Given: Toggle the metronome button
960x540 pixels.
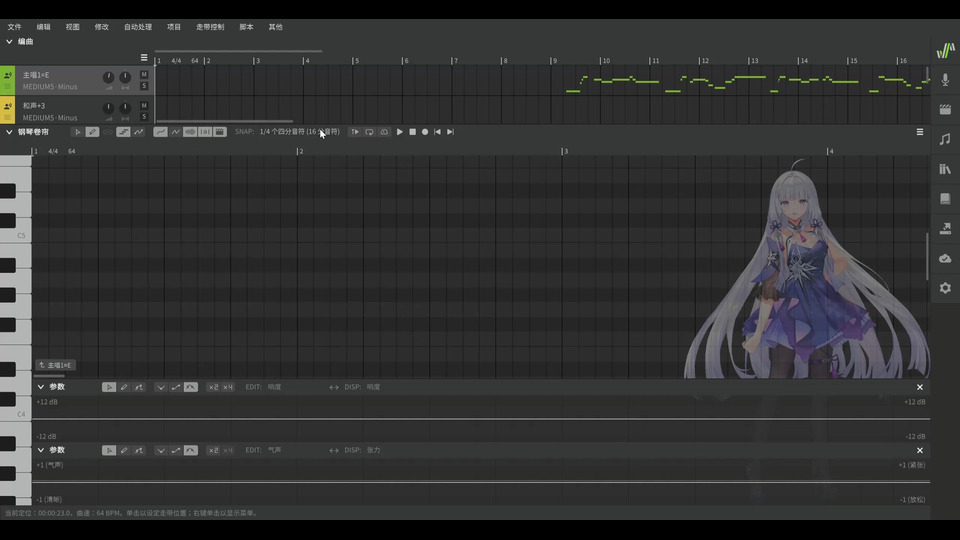Looking at the screenshot, I should pos(384,132).
